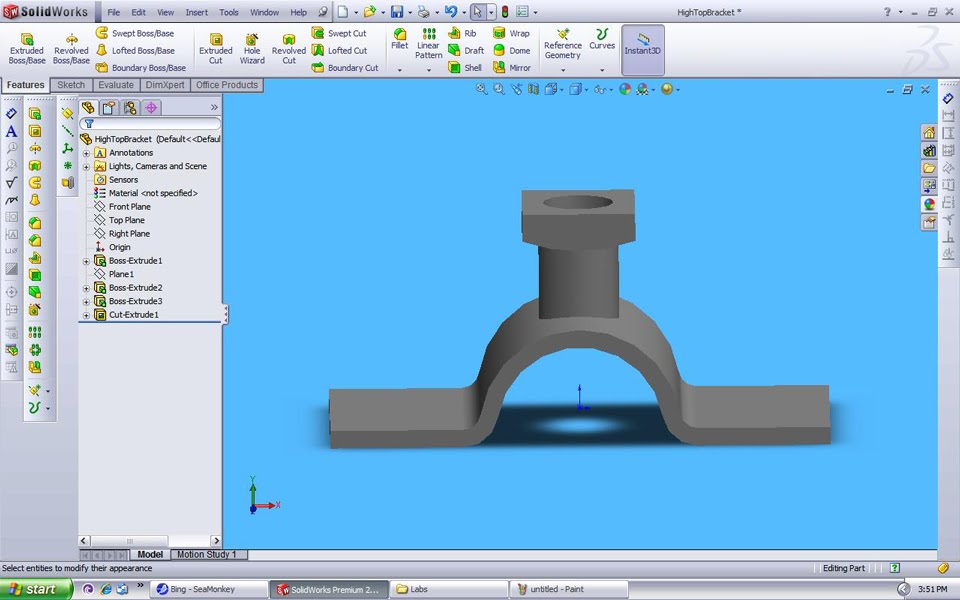The image size is (960, 600).
Task: Select the Extruded Cut tool
Action: click(x=216, y=47)
